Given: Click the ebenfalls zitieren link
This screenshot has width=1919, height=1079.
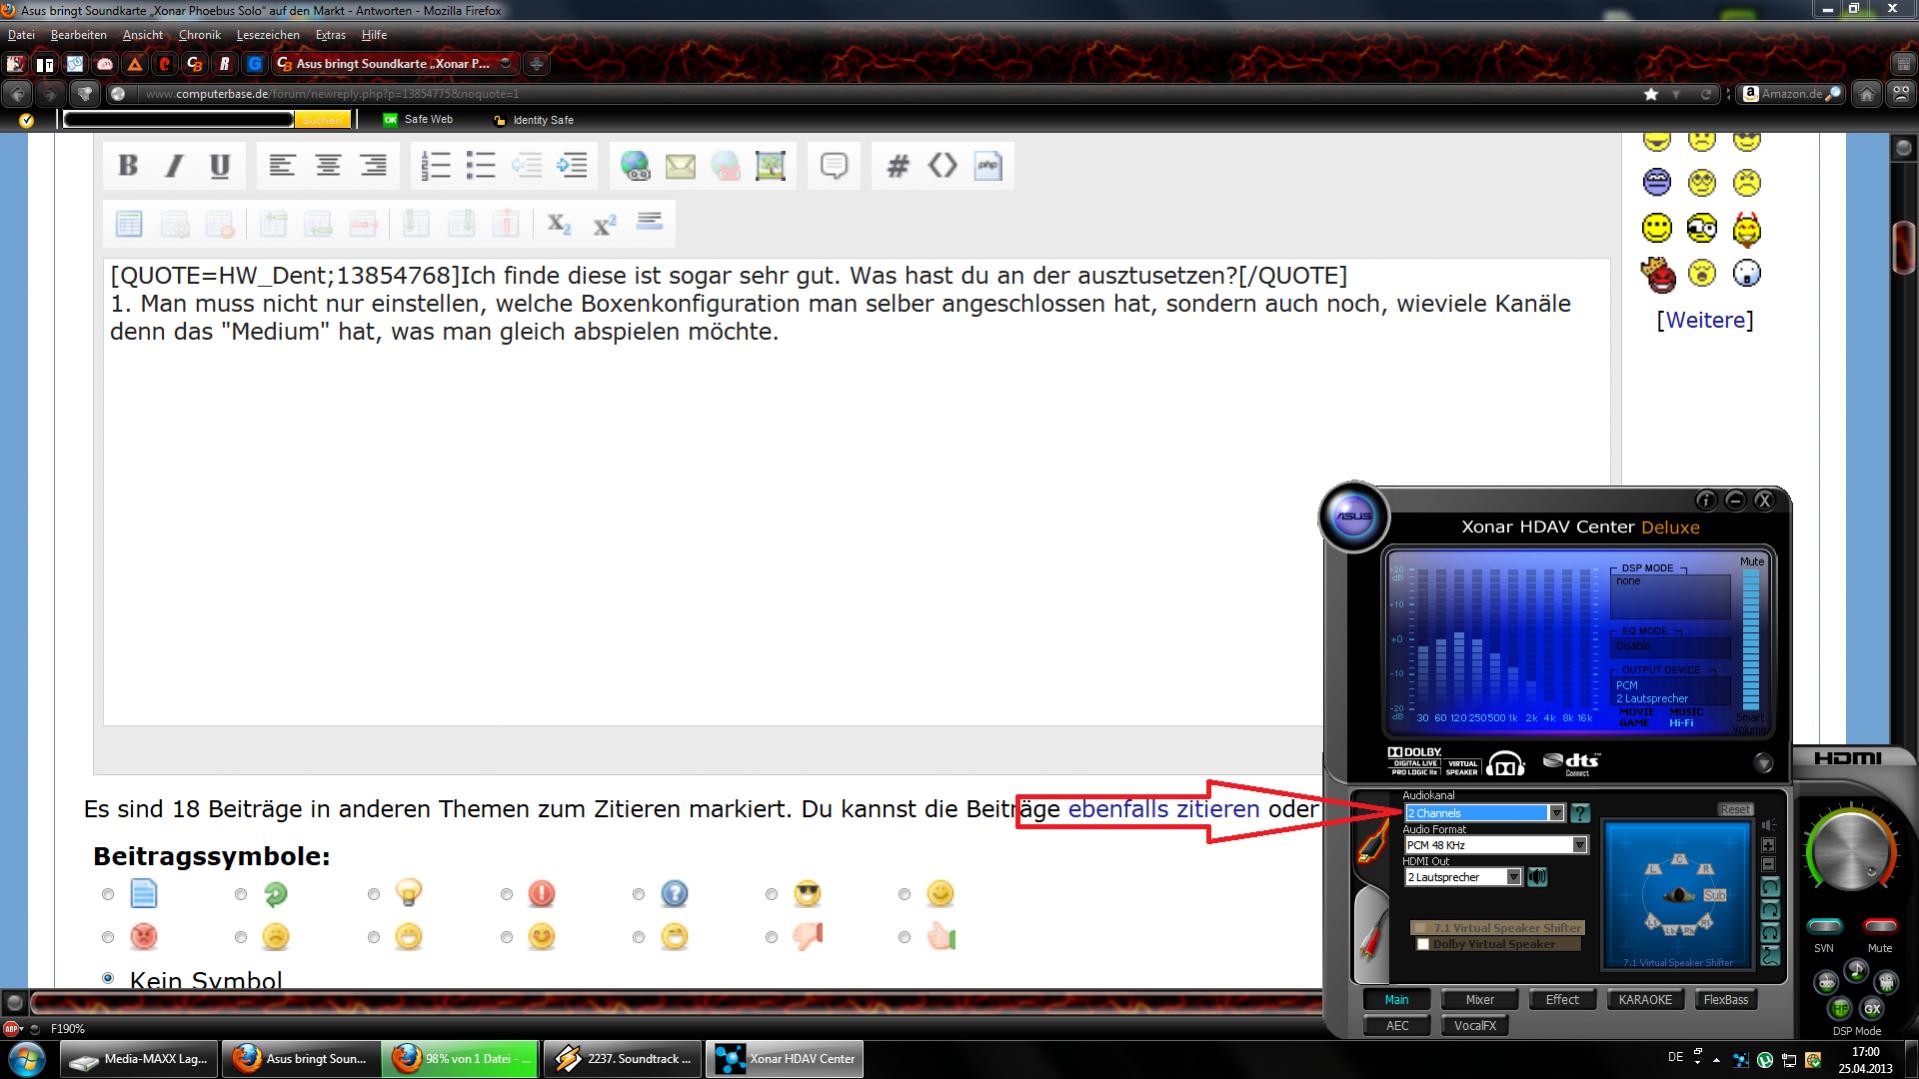Looking at the screenshot, I should pos(1164,809).
